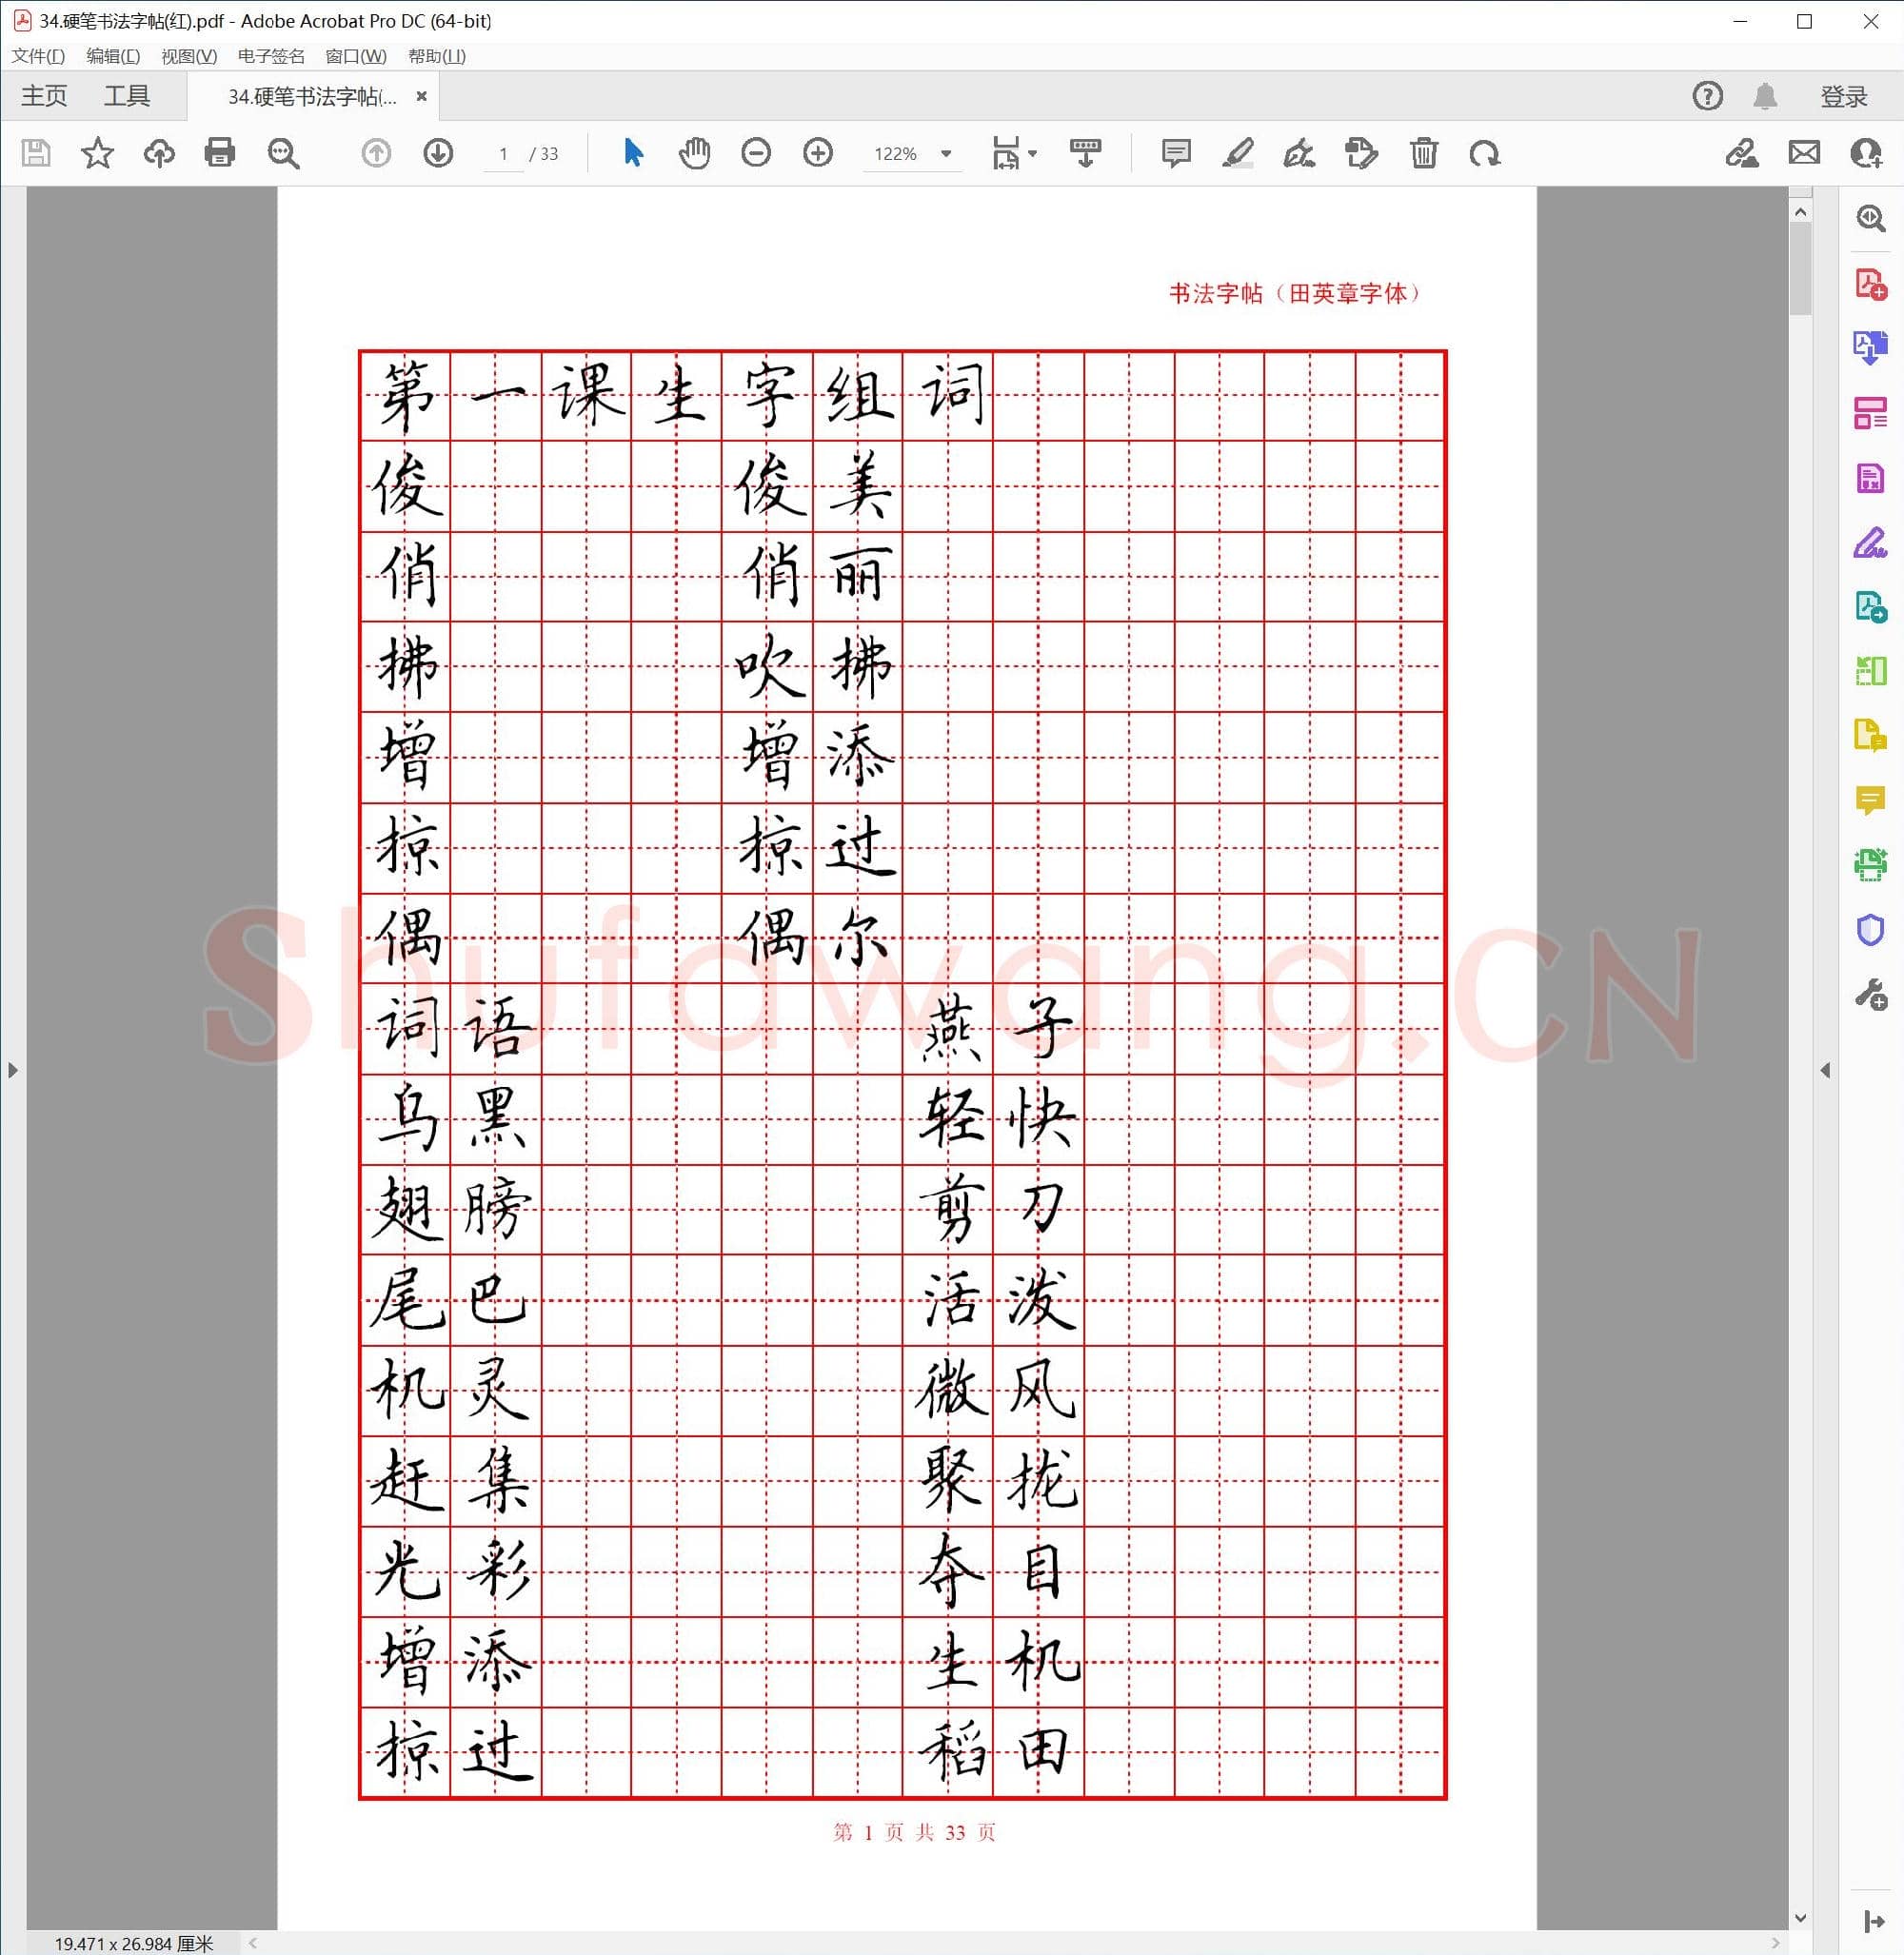The image size is (1904, 1955).
Task: Select the zoom level value 122%
Action: [897, 154]
